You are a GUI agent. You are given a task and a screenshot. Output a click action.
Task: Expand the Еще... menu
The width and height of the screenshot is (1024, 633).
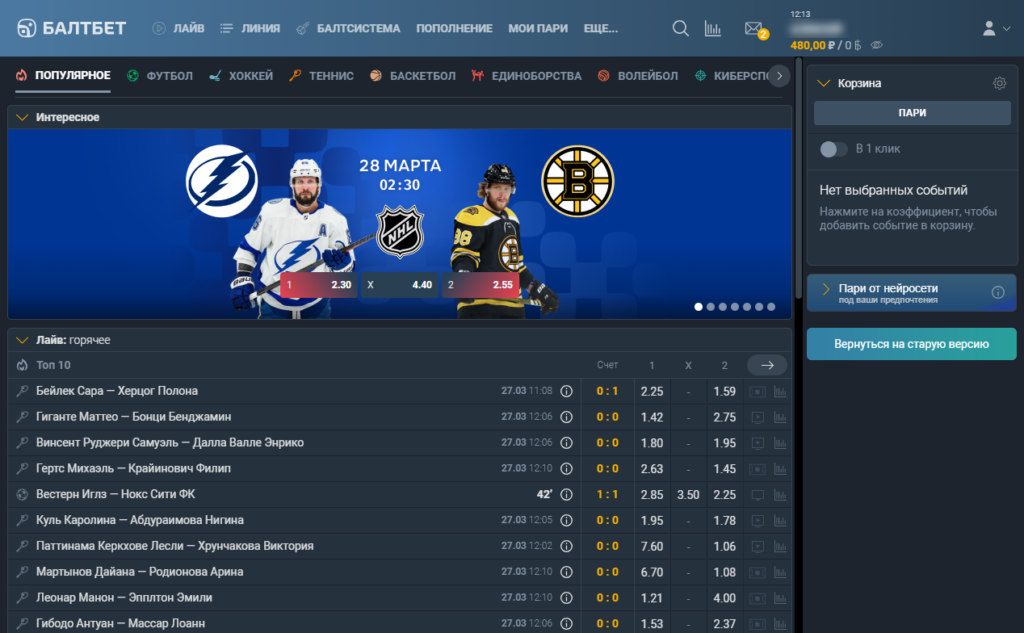[601, 29]
